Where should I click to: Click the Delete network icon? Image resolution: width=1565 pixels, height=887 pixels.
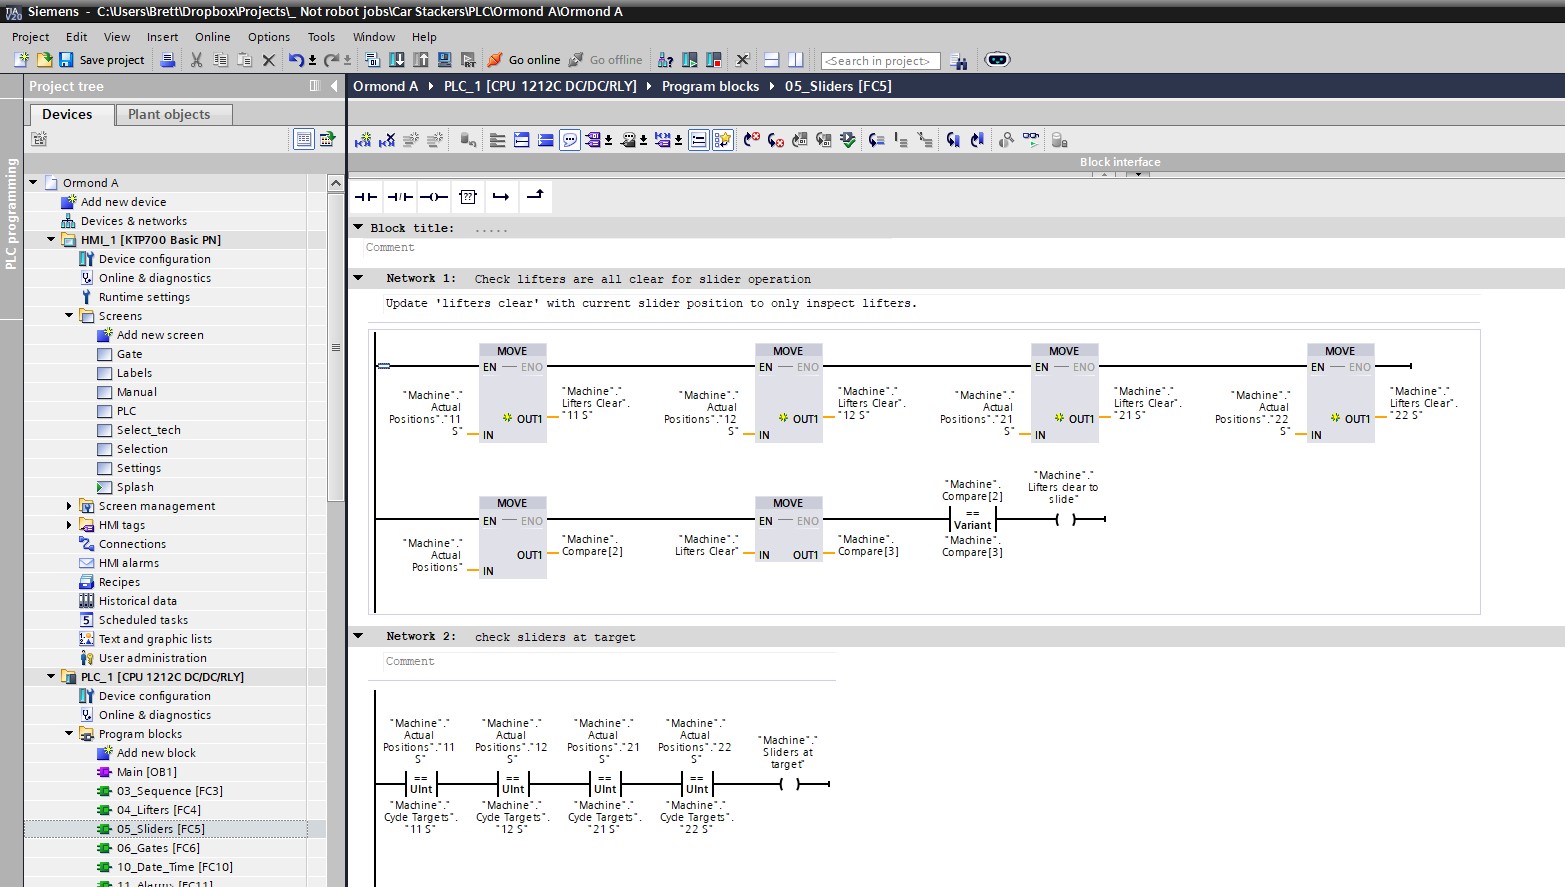[387, 141]
